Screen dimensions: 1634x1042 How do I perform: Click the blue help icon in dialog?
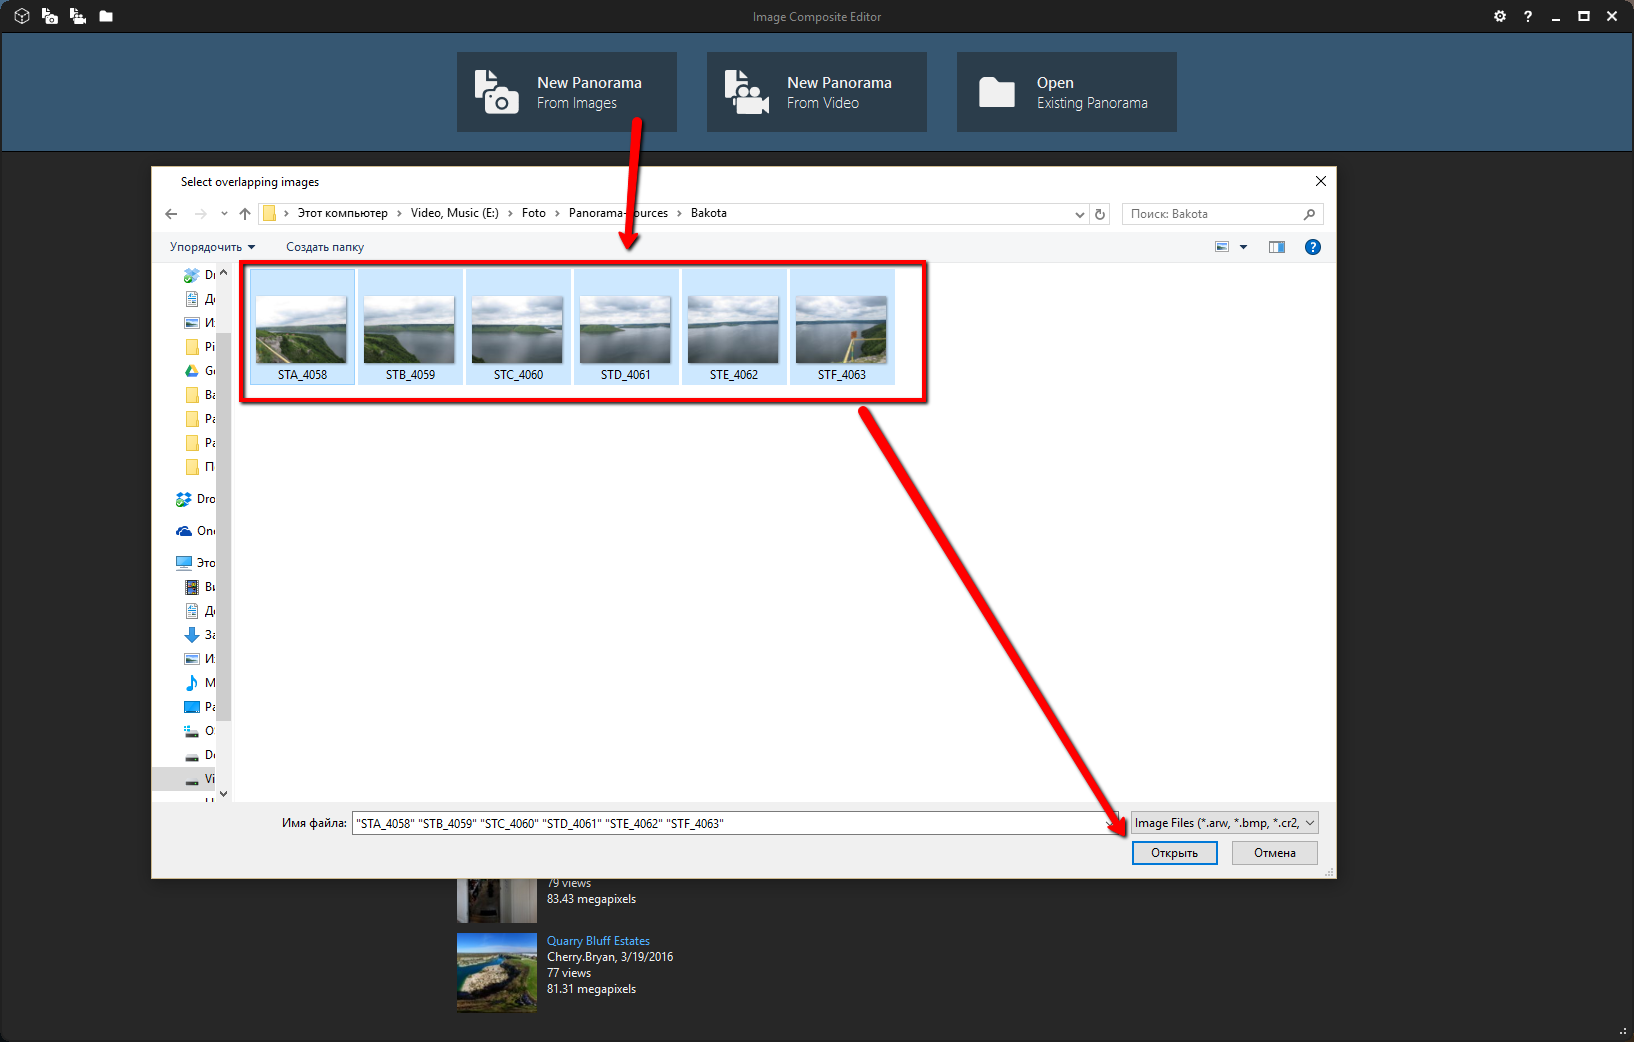pyautogui.click(x=1313, y=247)
